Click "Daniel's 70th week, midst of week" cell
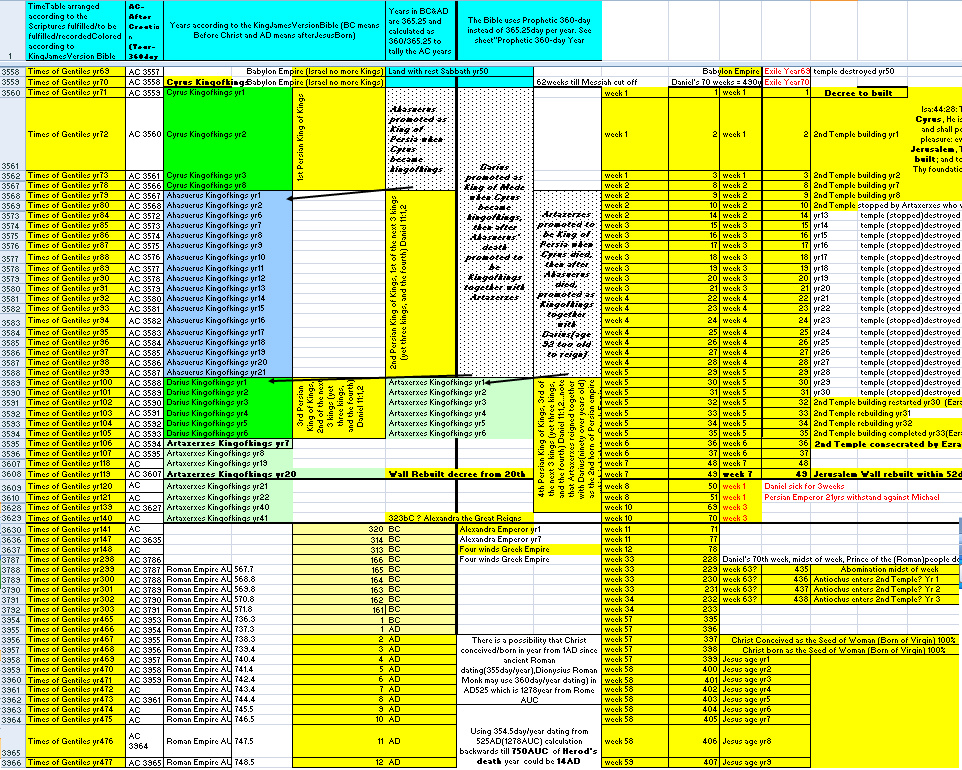The width and height of the screenshot is (962, 770). [841, 559]
